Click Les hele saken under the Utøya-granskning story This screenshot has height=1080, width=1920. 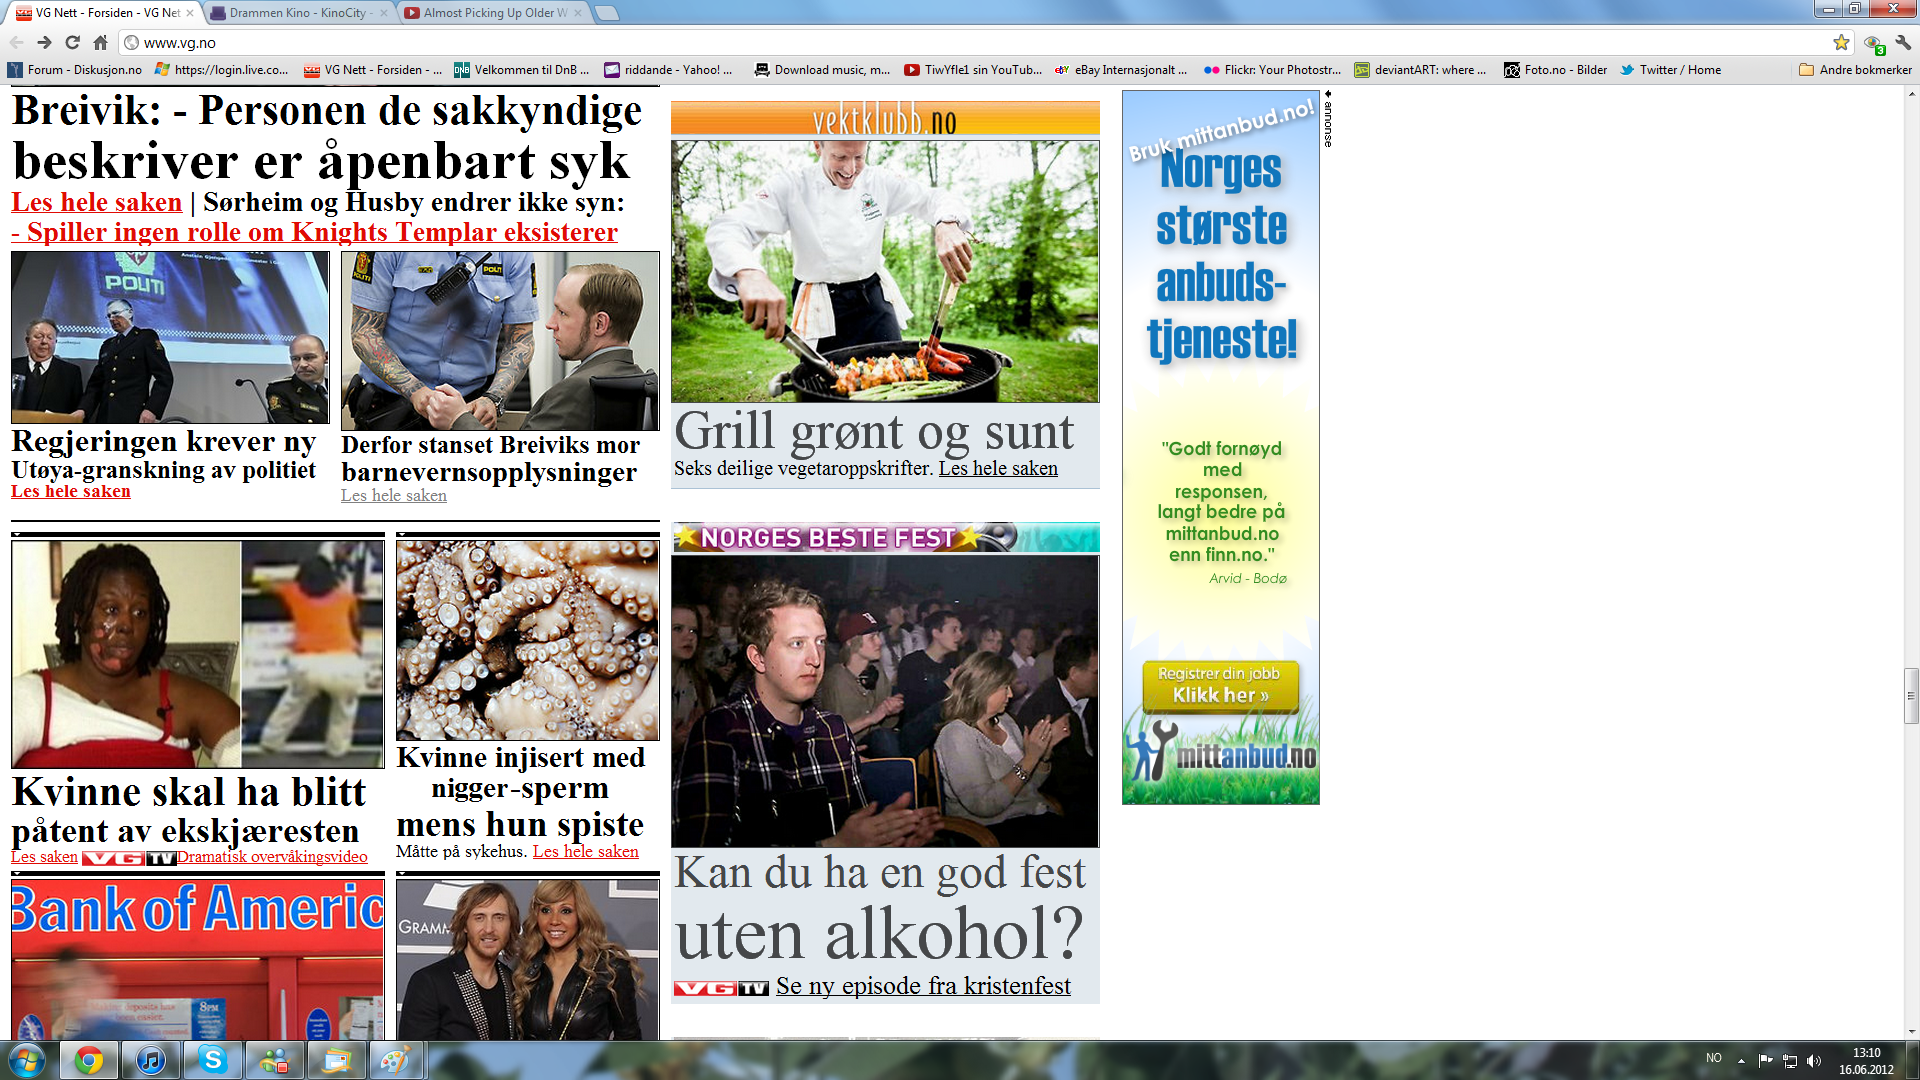tap(71, 491)
